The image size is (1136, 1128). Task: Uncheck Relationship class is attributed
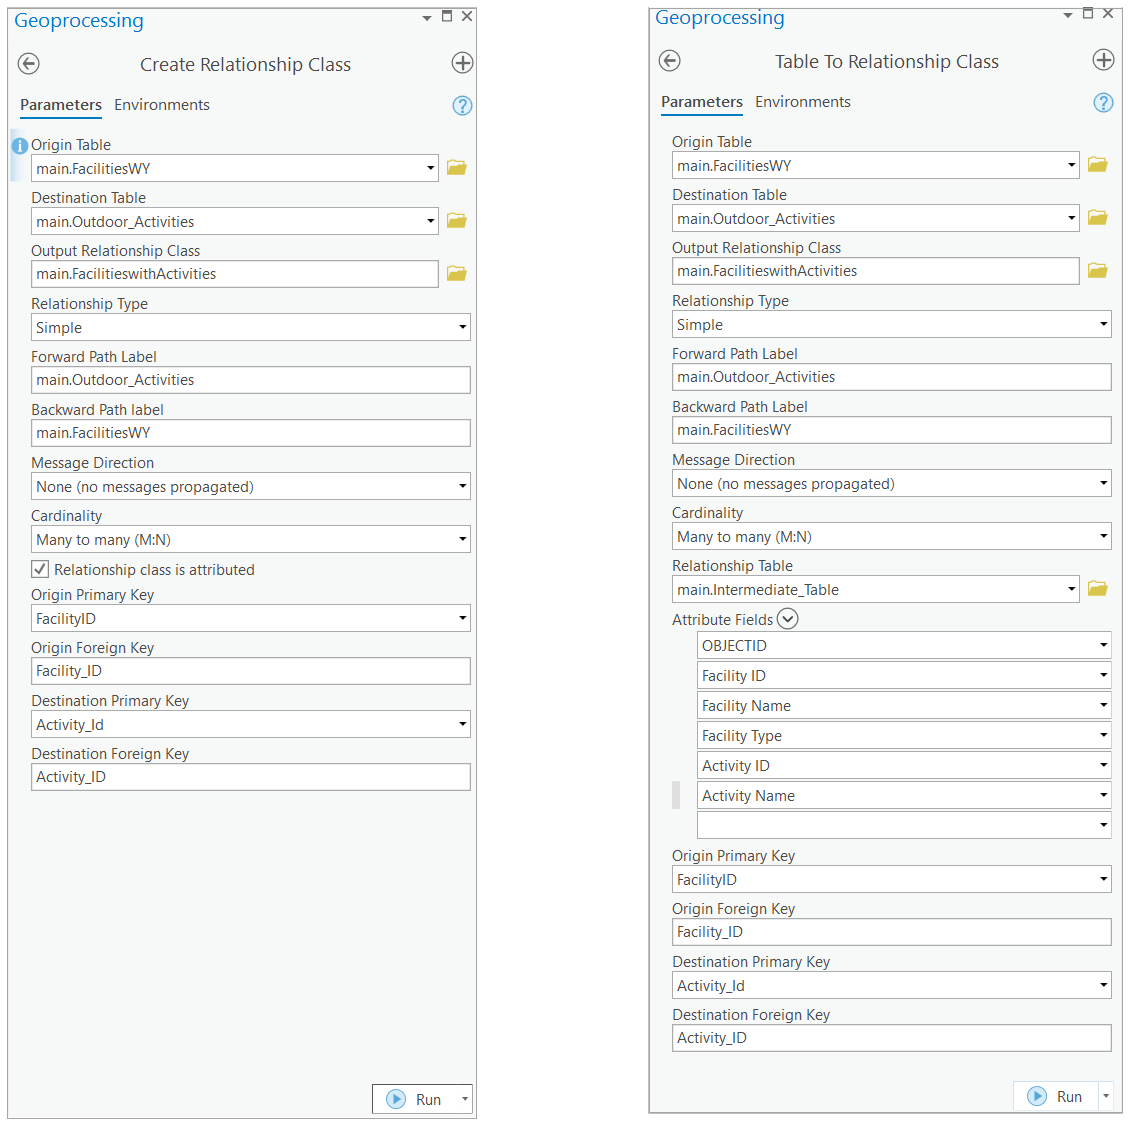point(38,568)
